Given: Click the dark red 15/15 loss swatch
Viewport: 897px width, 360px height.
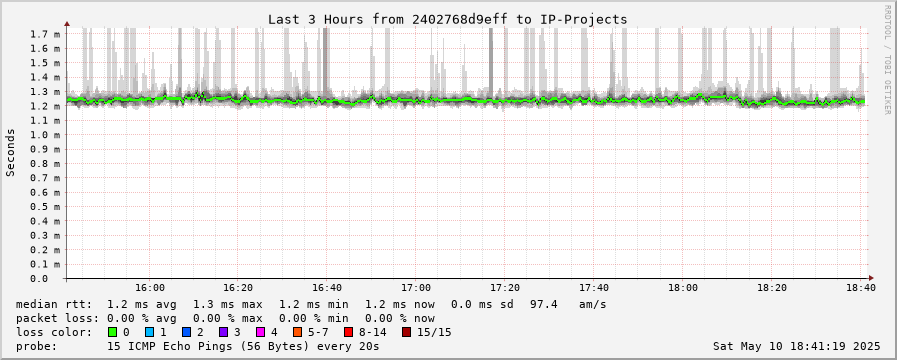Looking at the screenshot, I should click(406, 332).
